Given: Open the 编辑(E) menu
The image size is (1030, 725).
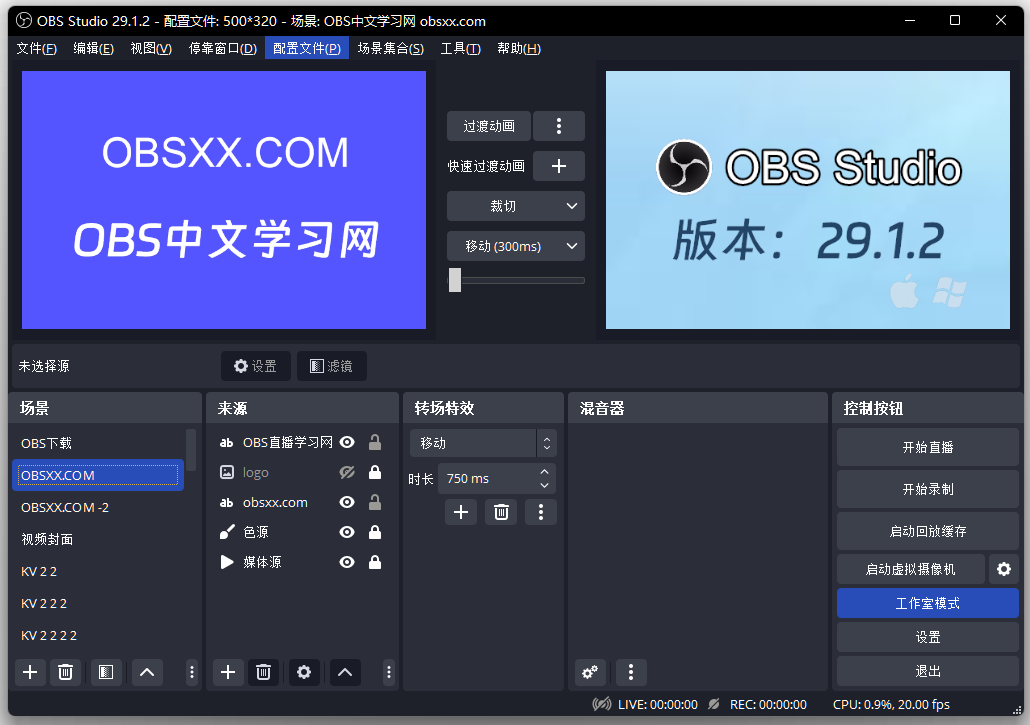Looking at the screenshot, I should click(x=93, y=49).
